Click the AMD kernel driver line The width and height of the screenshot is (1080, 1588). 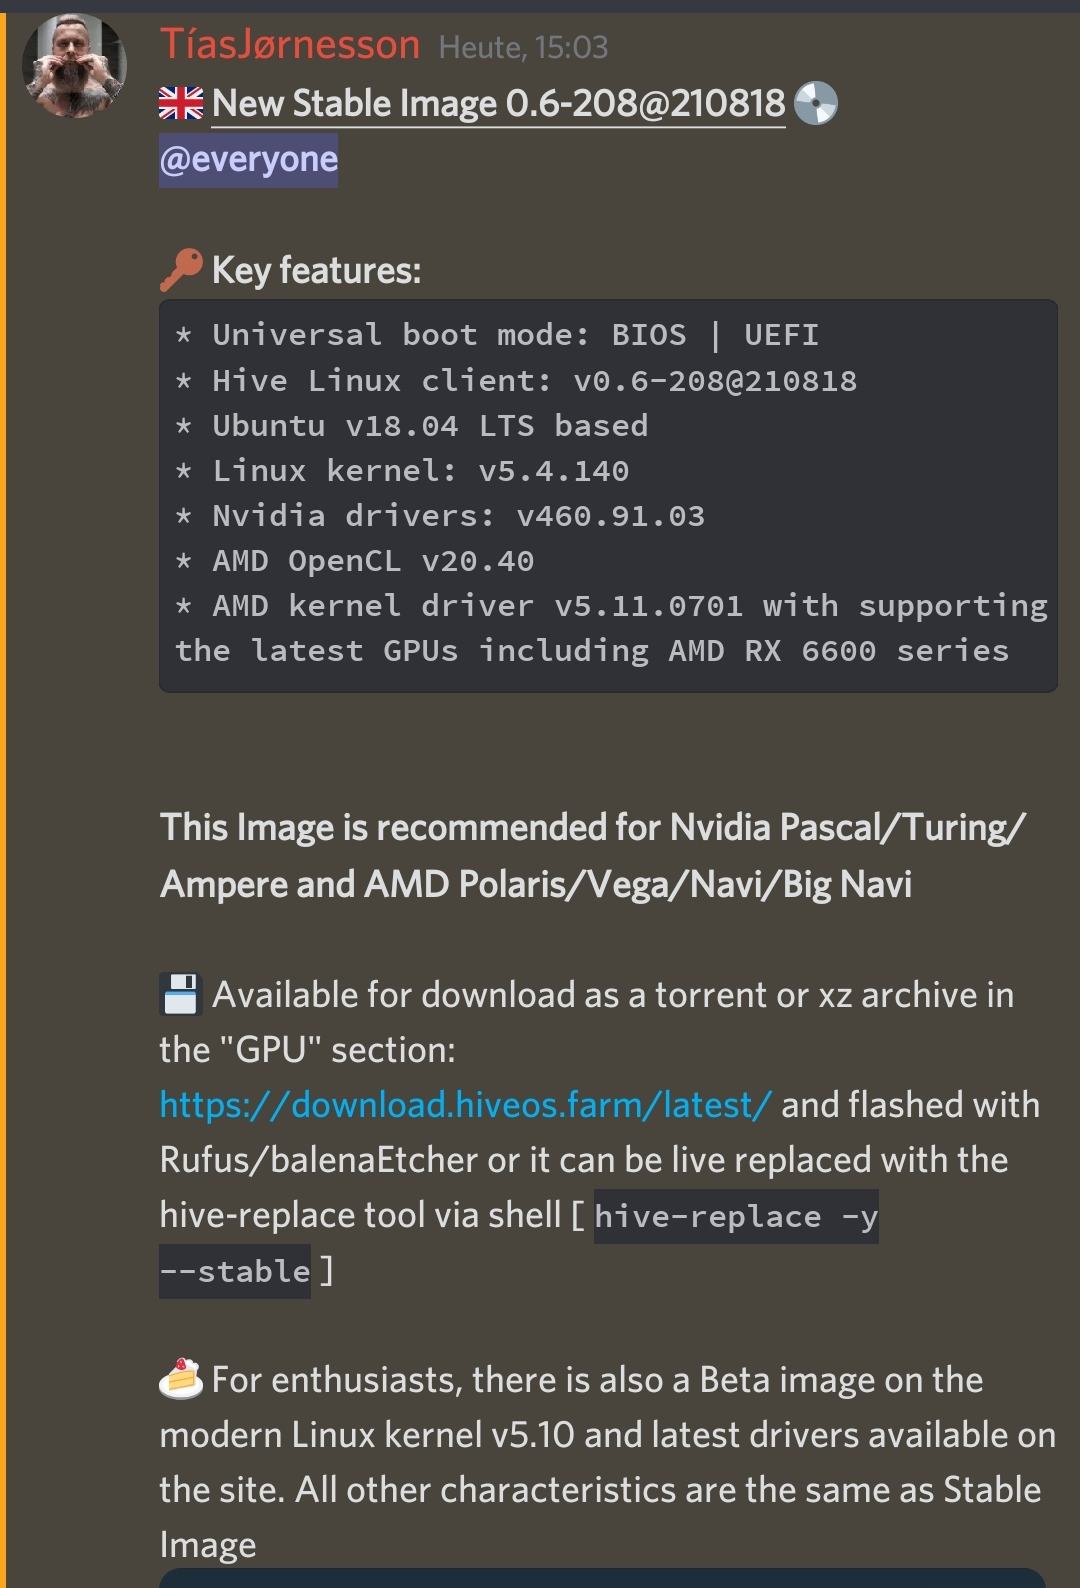tap(611, 628)
